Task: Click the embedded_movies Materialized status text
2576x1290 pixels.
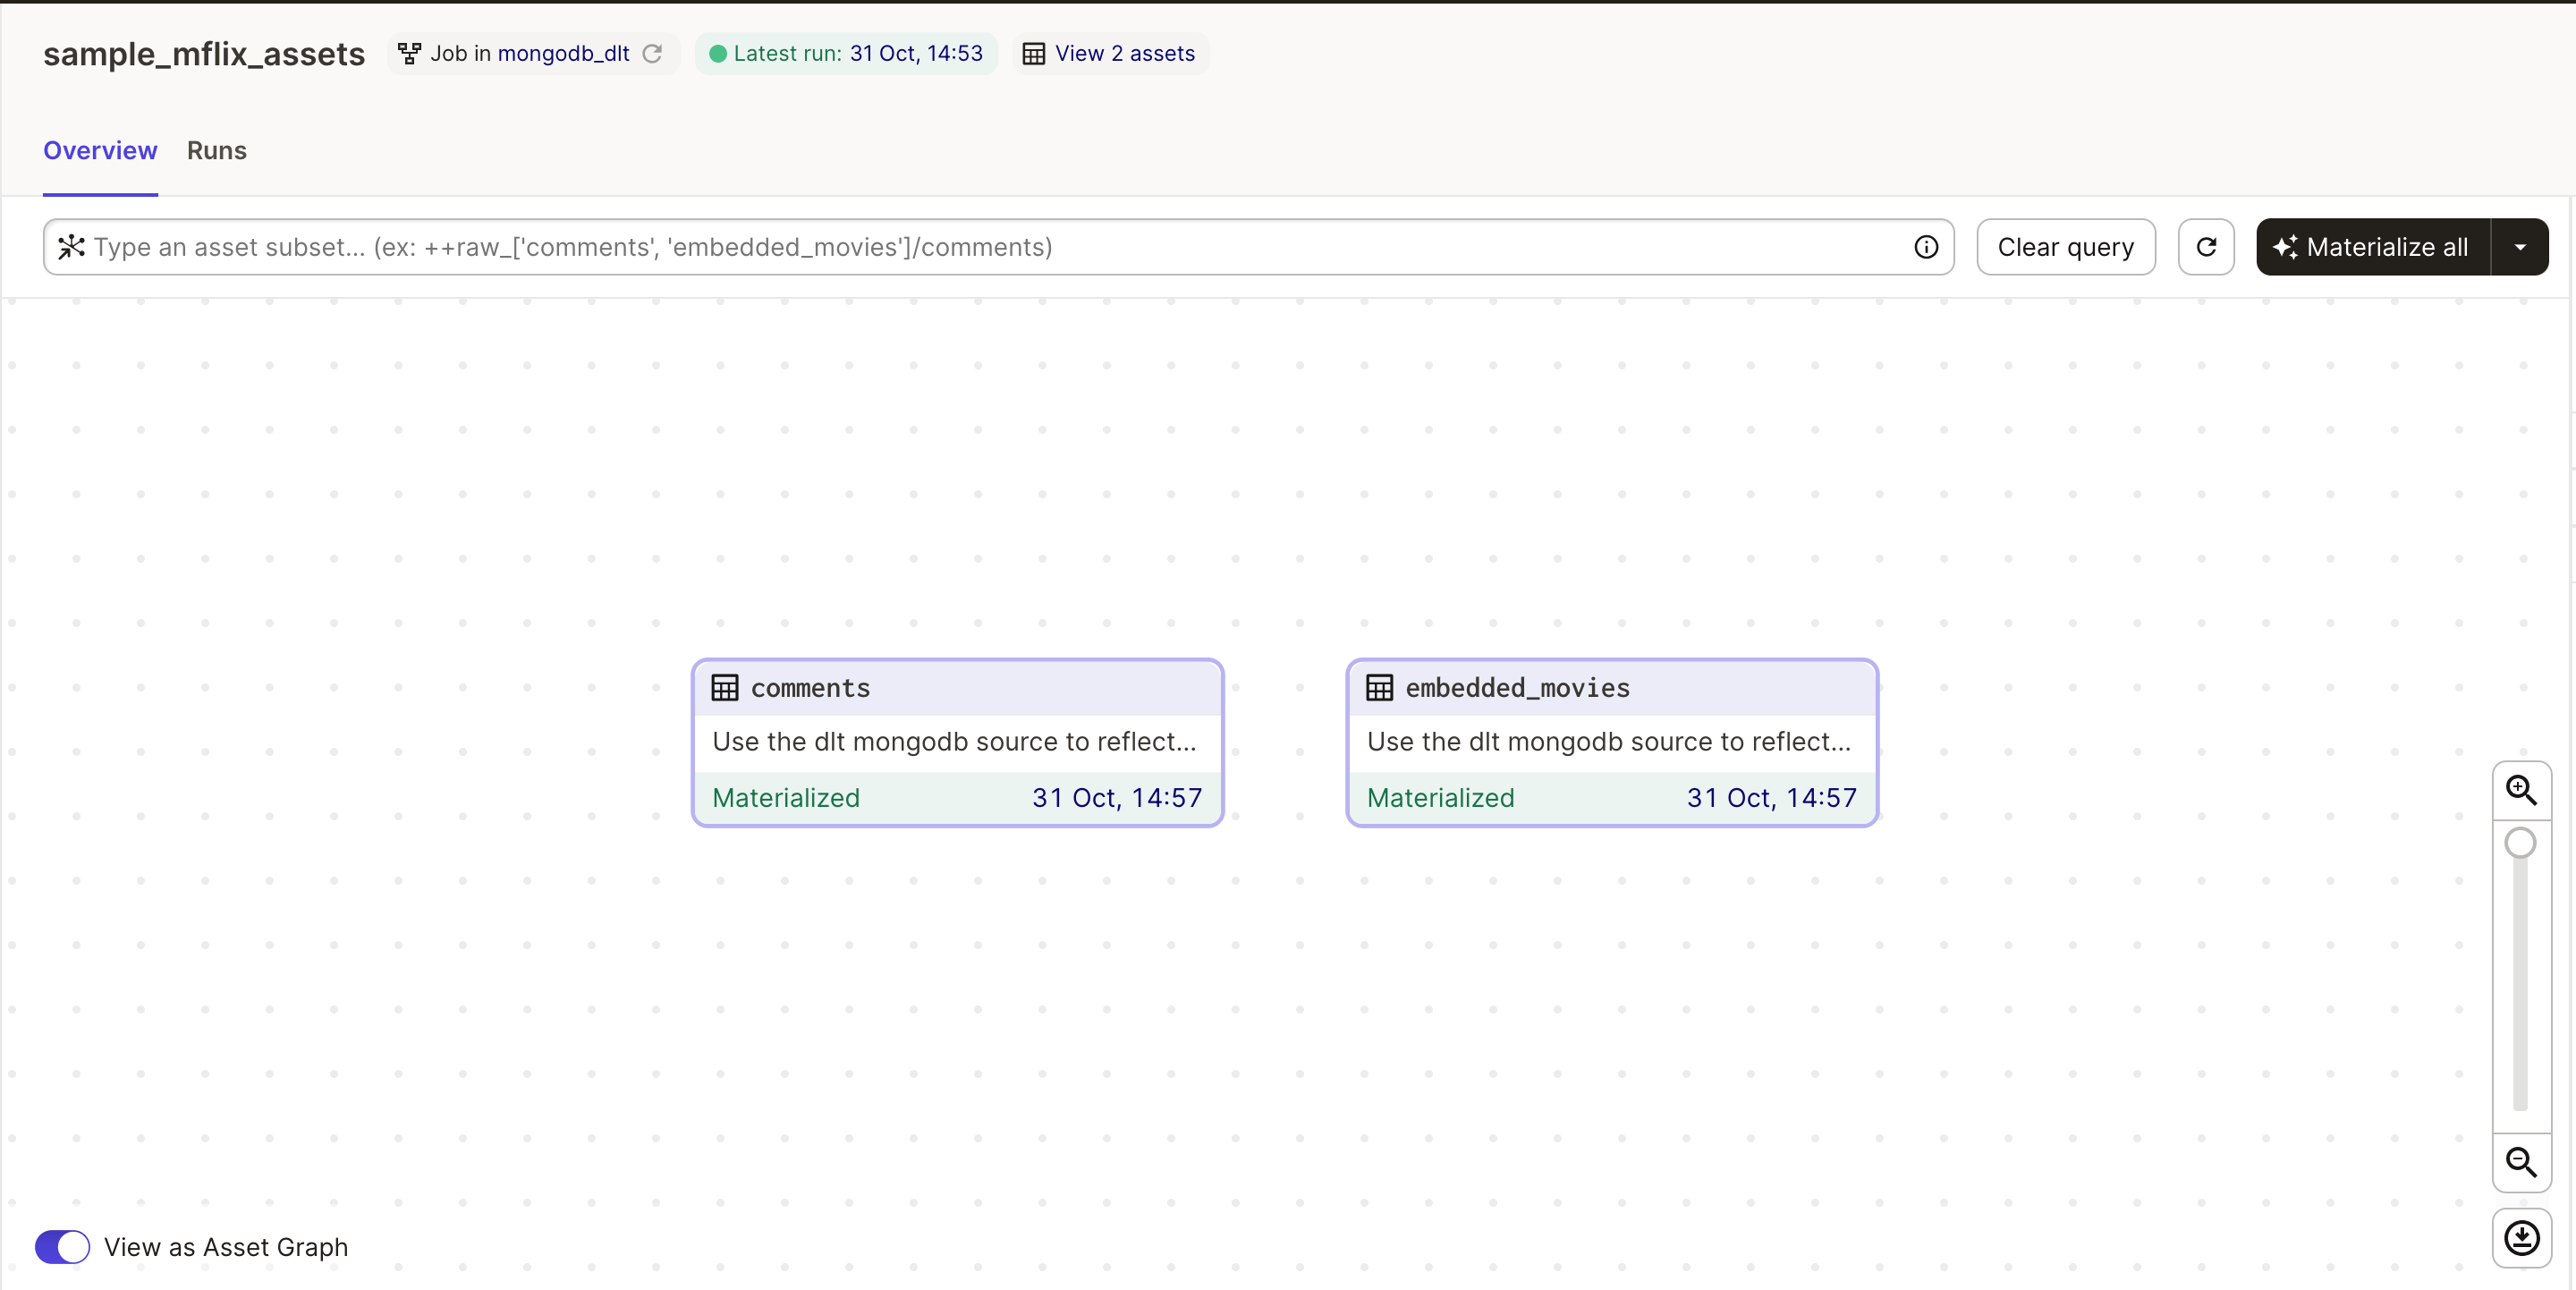Action: (x=1440, y=798)
